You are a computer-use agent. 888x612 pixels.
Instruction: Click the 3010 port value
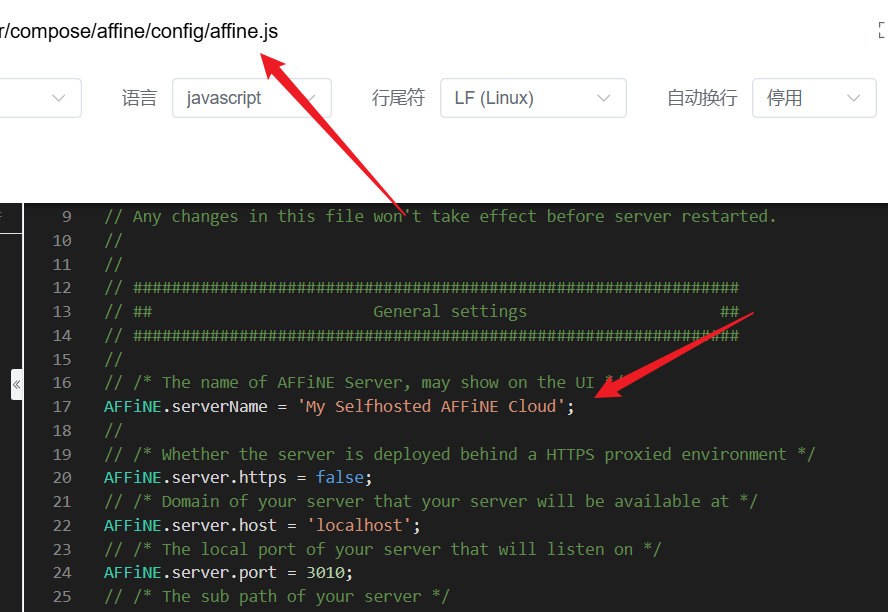click(330, 572)
